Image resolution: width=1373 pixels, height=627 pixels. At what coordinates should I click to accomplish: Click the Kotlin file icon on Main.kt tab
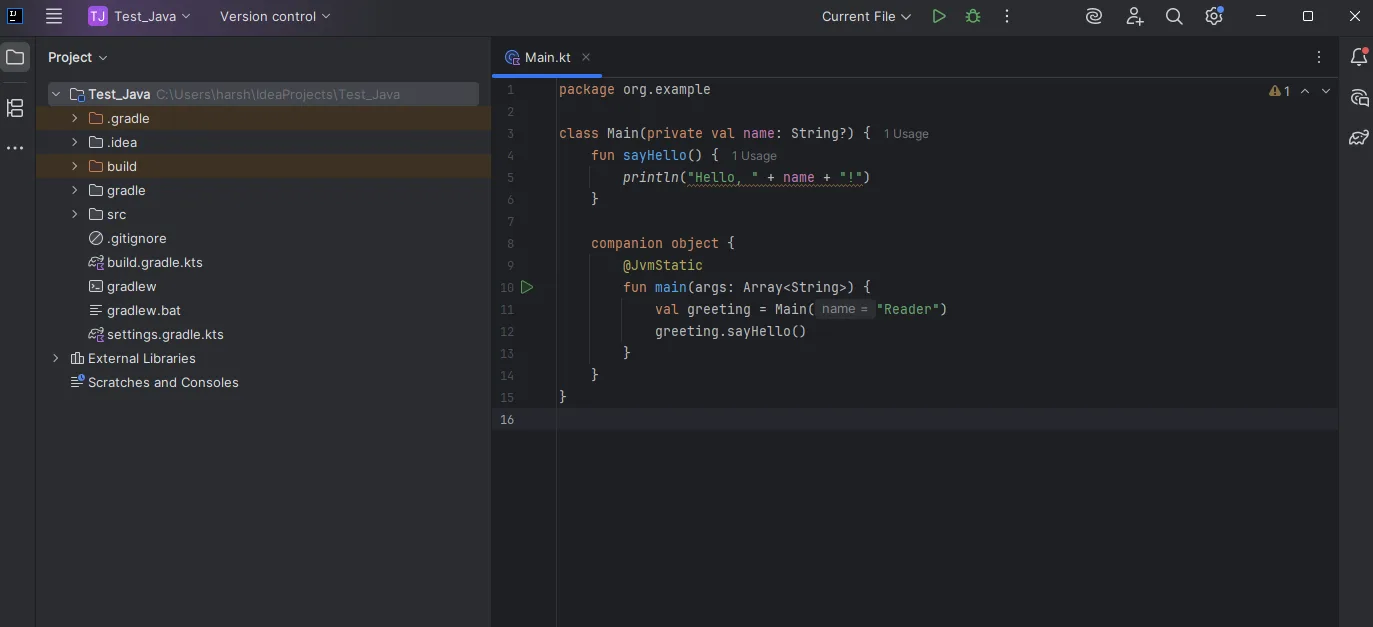click(x=512, y=58)
